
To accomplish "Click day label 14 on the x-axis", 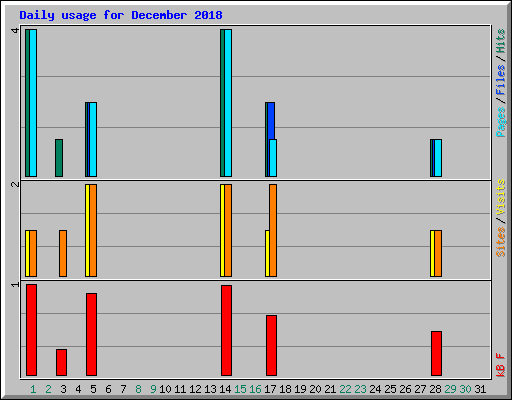I will pyautogui.click(x=225, y=389).
